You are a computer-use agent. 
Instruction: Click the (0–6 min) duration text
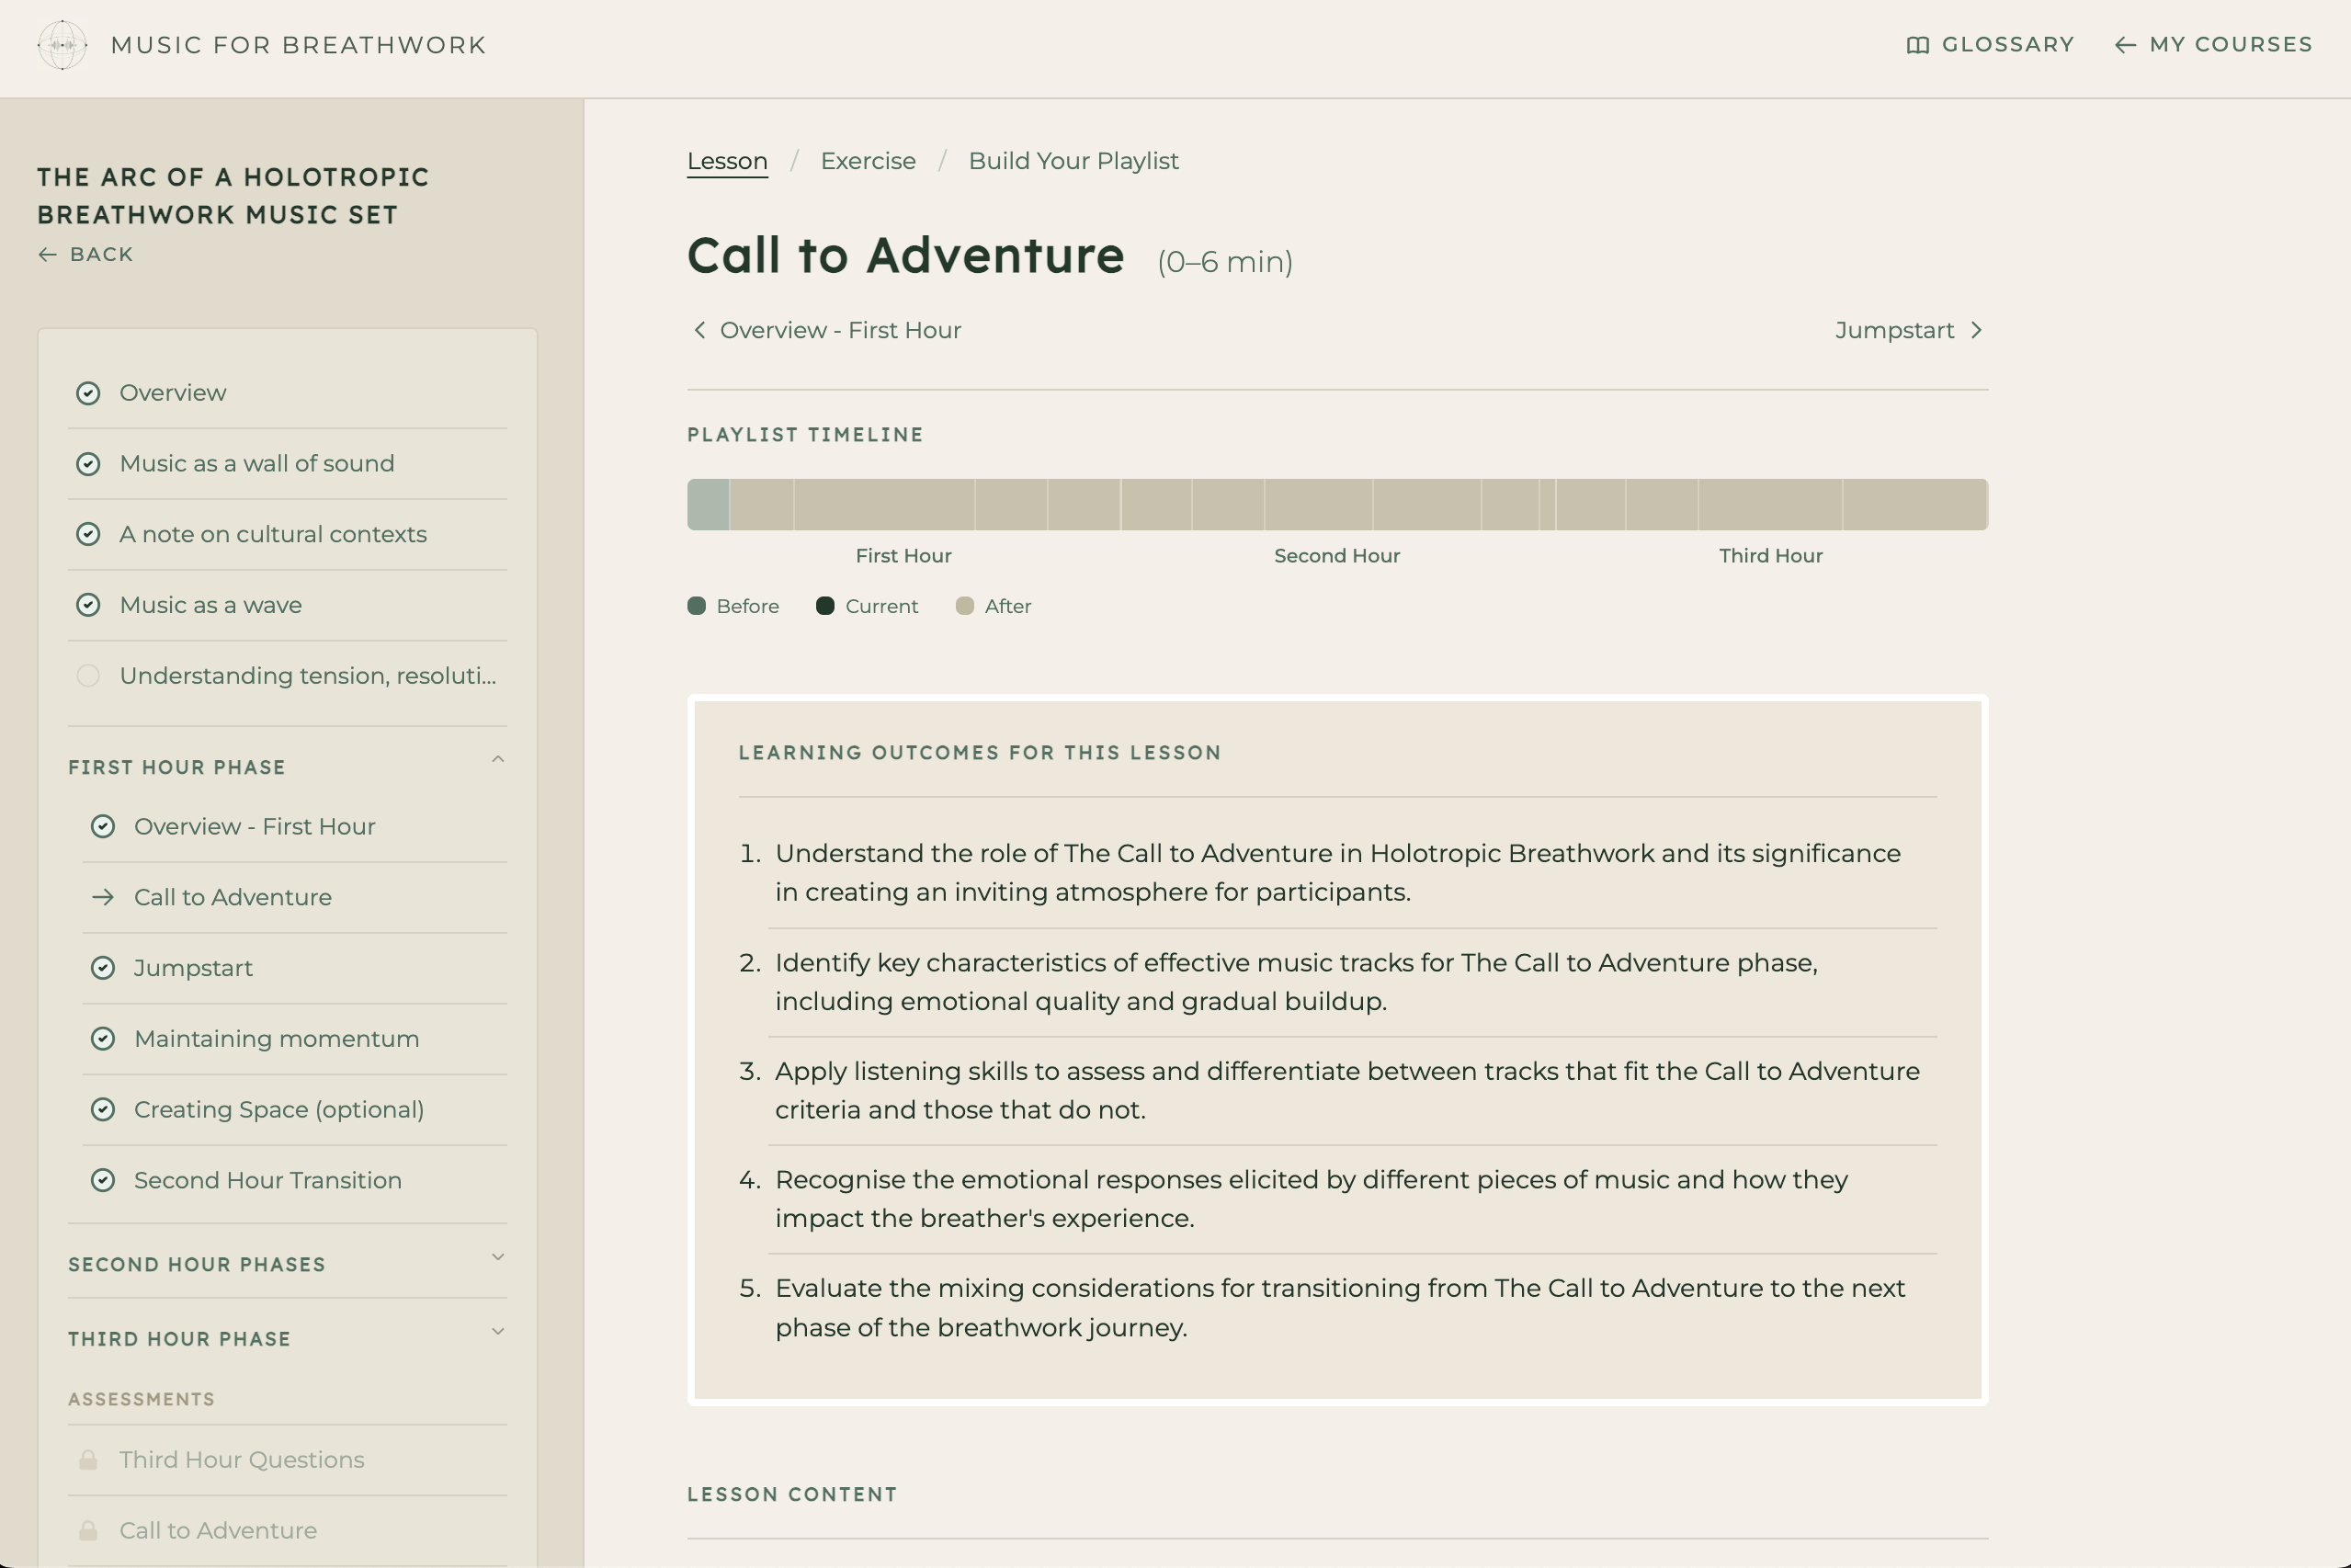pyautogui.click(x=1225, y=262)
